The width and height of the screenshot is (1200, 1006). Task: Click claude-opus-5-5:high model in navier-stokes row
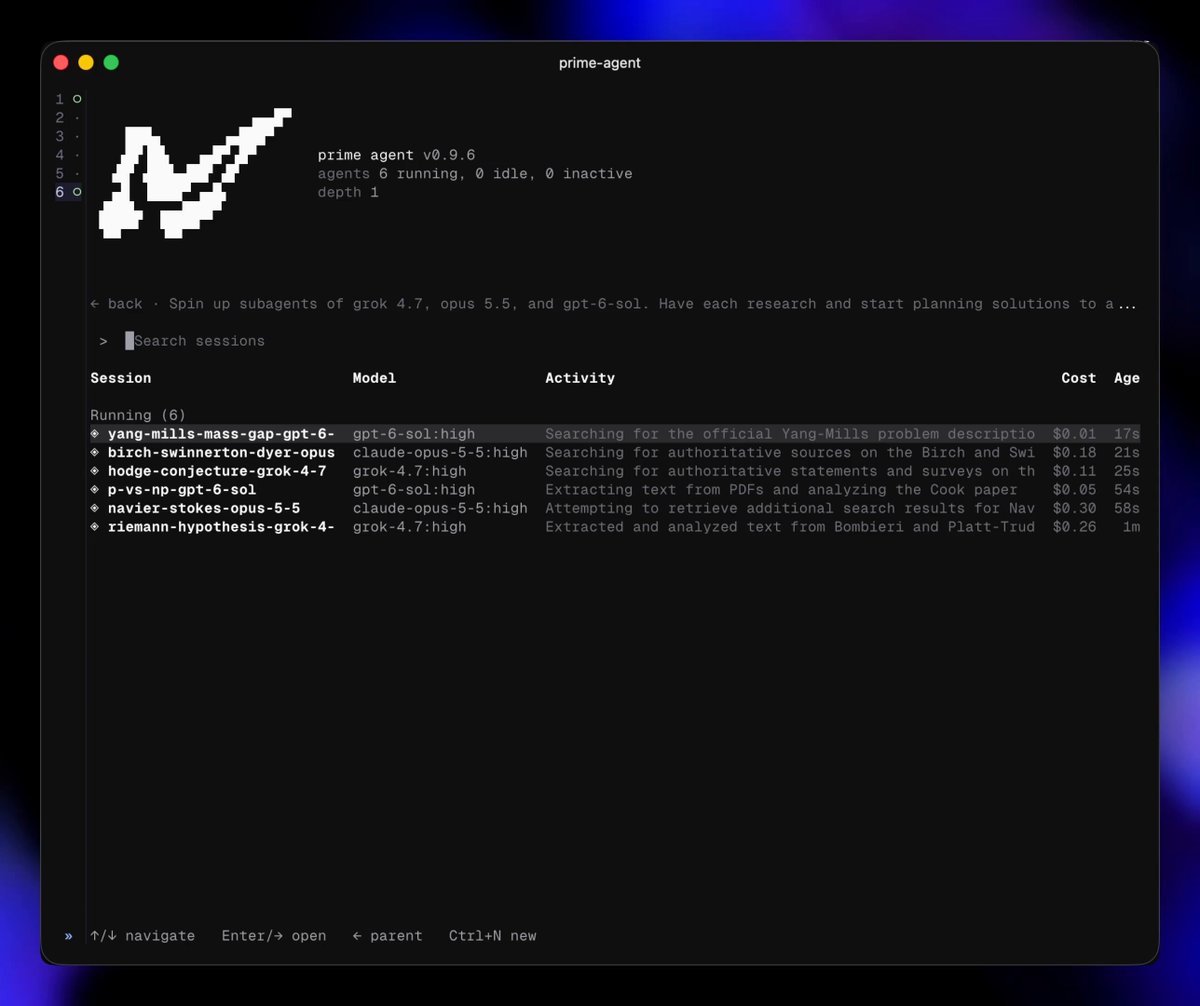coord(440,508)
